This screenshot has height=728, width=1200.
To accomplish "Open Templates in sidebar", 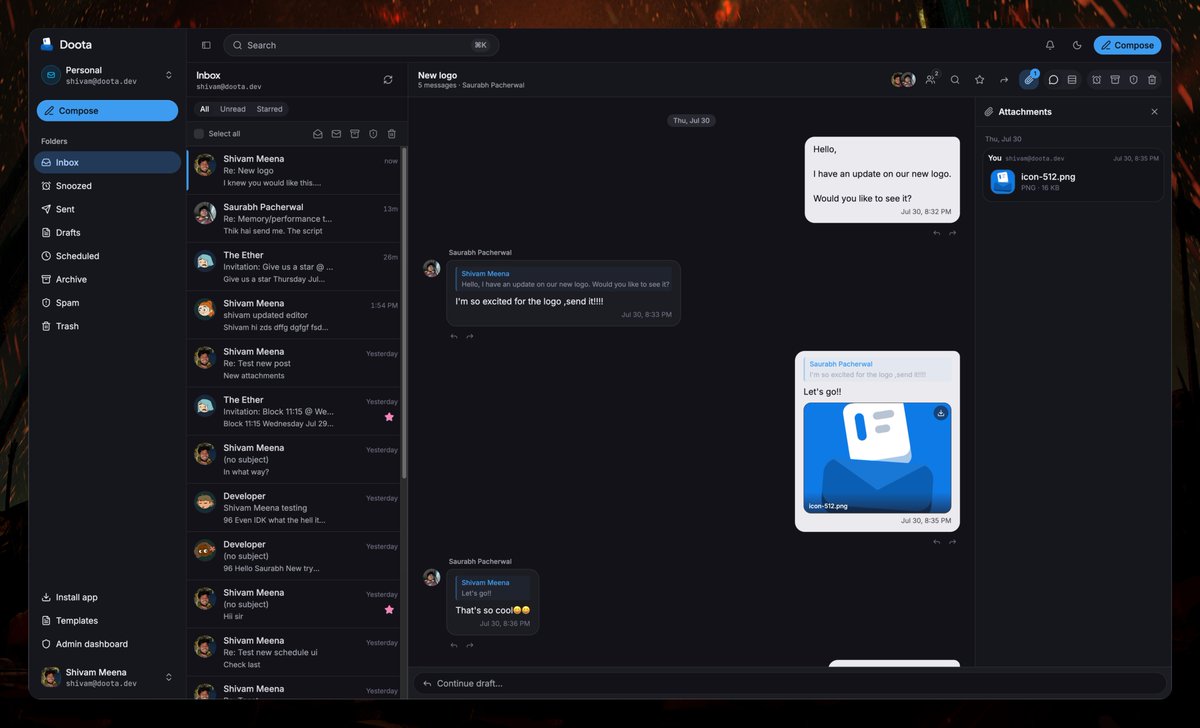I will click(x=107, y=621).
